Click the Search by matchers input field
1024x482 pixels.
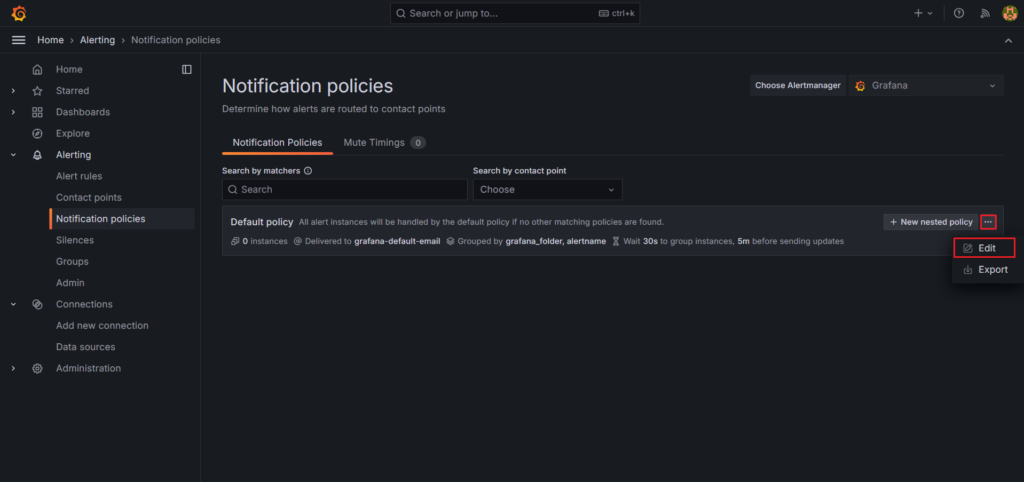click(x=344, y=189)
